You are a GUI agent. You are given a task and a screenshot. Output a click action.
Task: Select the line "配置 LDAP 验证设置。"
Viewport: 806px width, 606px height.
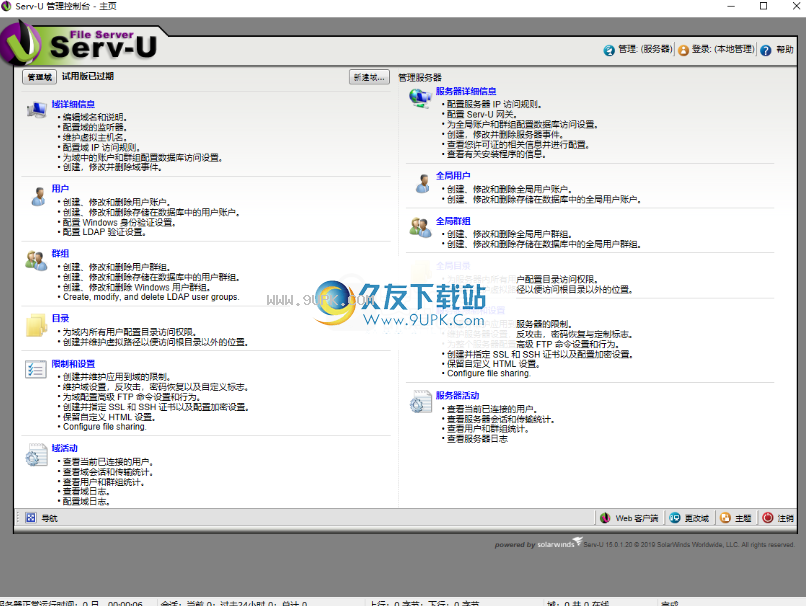[x=104, y=232]
